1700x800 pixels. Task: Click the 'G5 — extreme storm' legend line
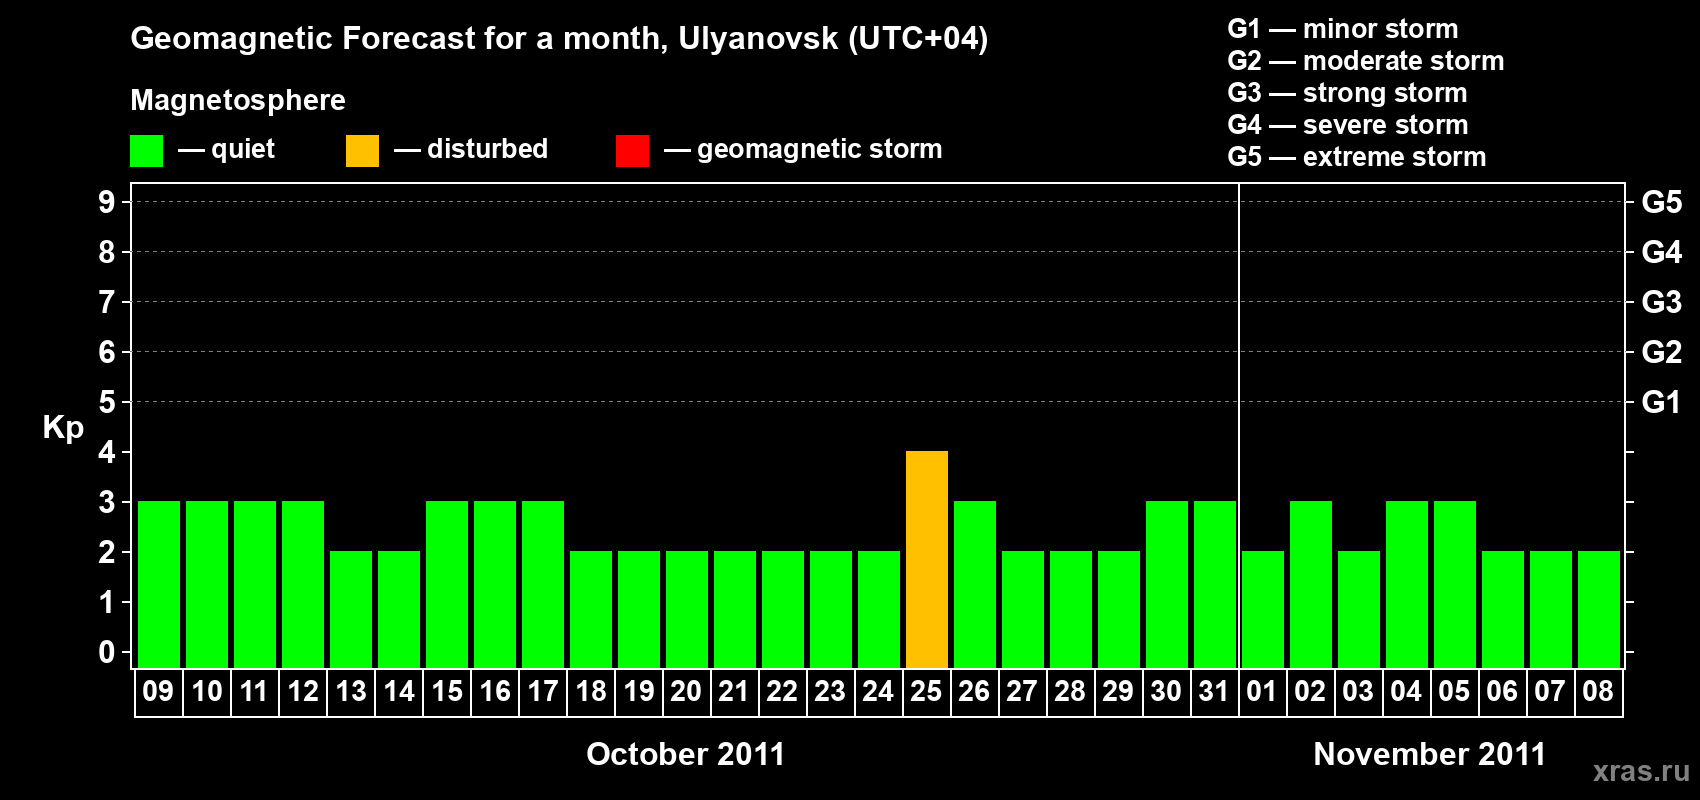coord(1357,157)
